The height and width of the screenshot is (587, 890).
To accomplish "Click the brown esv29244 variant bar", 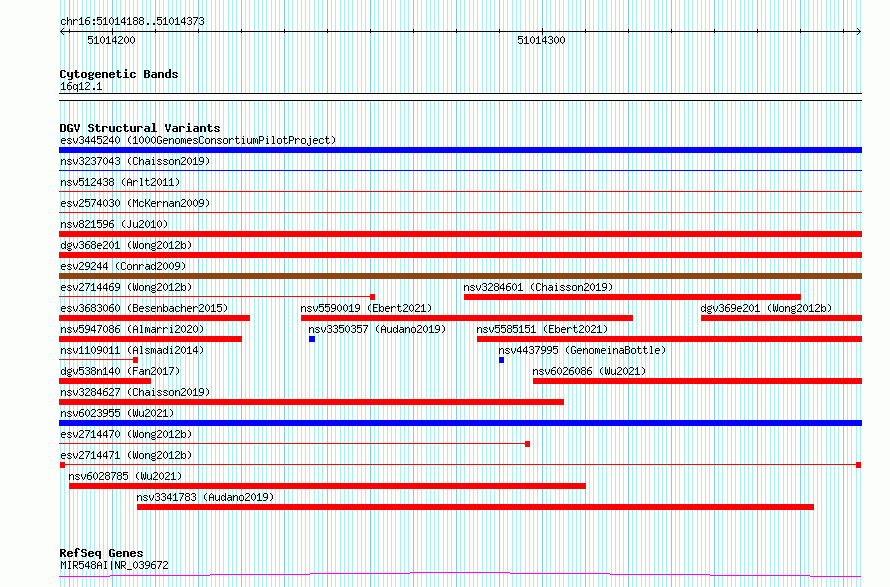I will [460, 276].
